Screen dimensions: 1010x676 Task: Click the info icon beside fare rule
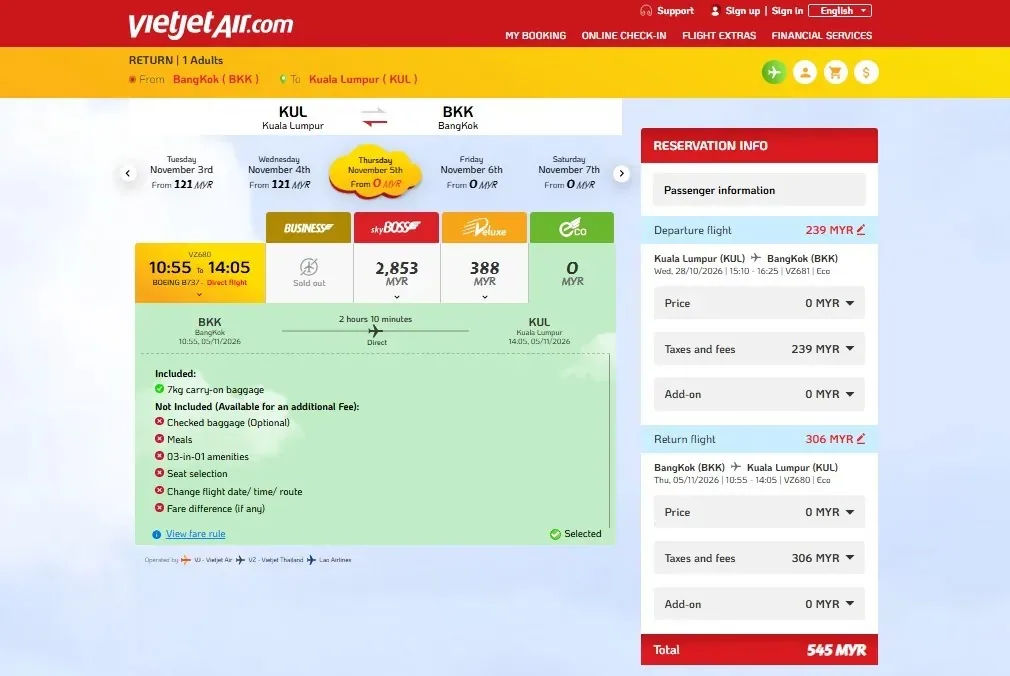coord(157,534)
